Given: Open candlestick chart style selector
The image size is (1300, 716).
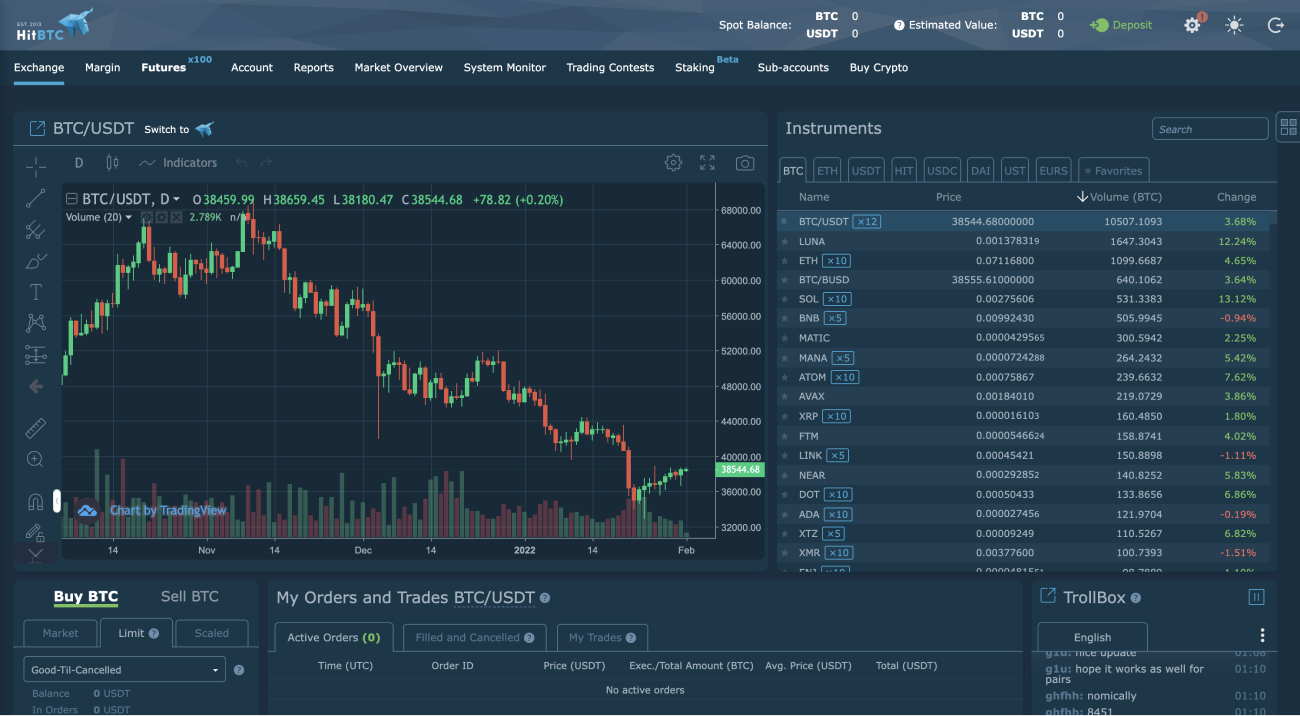Looking at the screenshot, I should tap(112, 162).
